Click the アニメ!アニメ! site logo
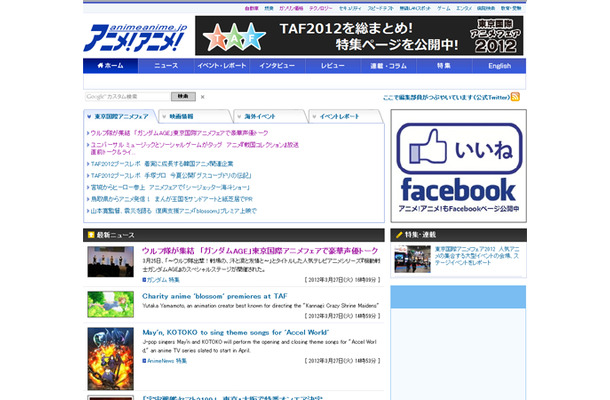 tap(135, 37)
